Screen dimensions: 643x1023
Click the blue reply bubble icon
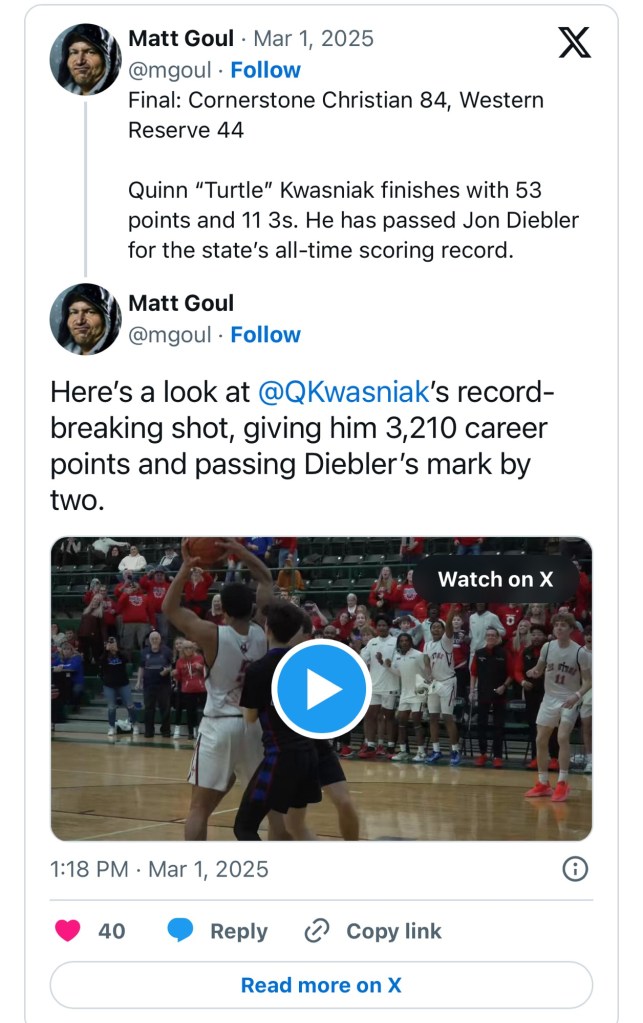click(x=180, y=931)
